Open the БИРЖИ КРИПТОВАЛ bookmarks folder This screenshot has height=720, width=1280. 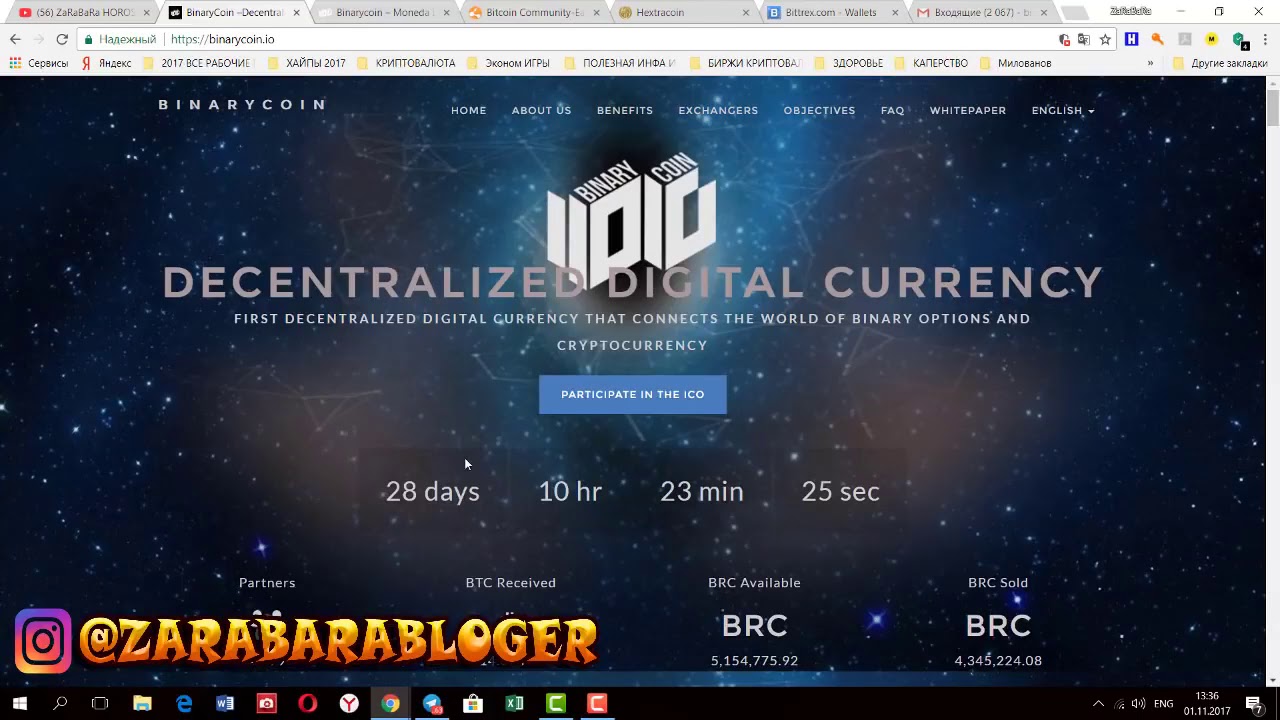click(x=745, y=63)
